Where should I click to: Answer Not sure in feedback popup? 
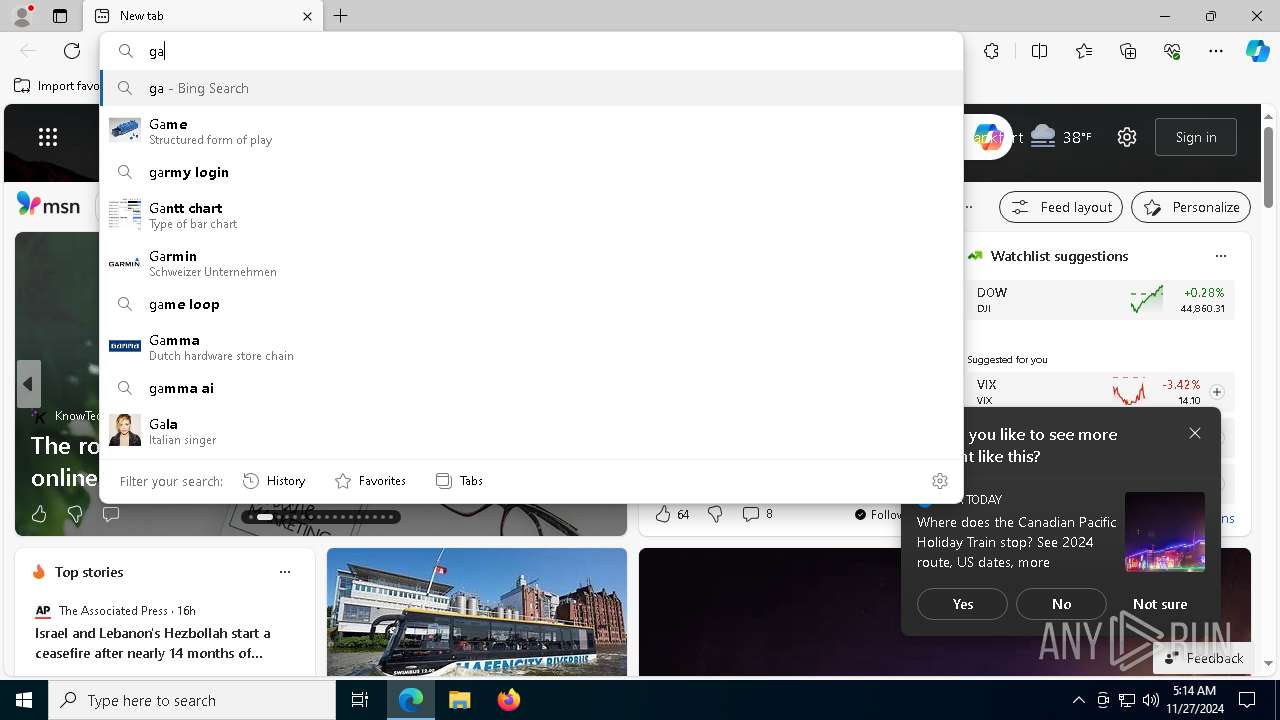(x=1160, y=604)
